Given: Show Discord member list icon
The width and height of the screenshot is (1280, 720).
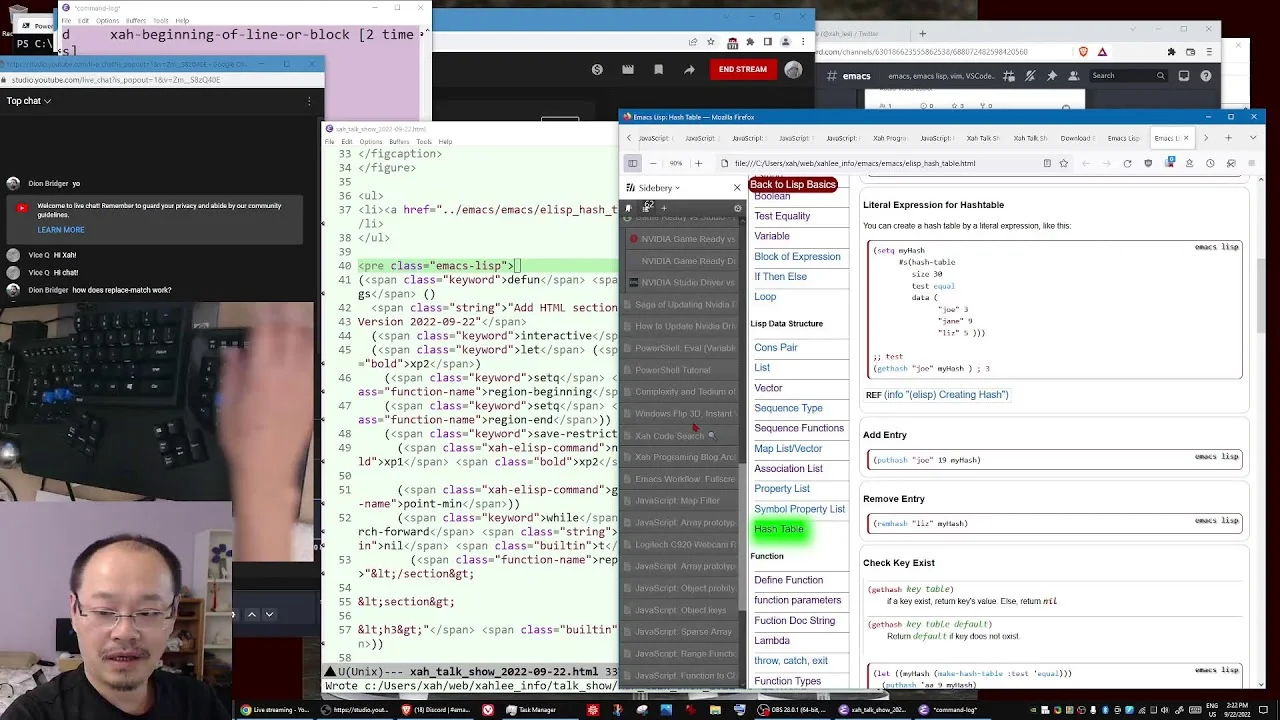Looking at the screenshot, I should 1072,76.
